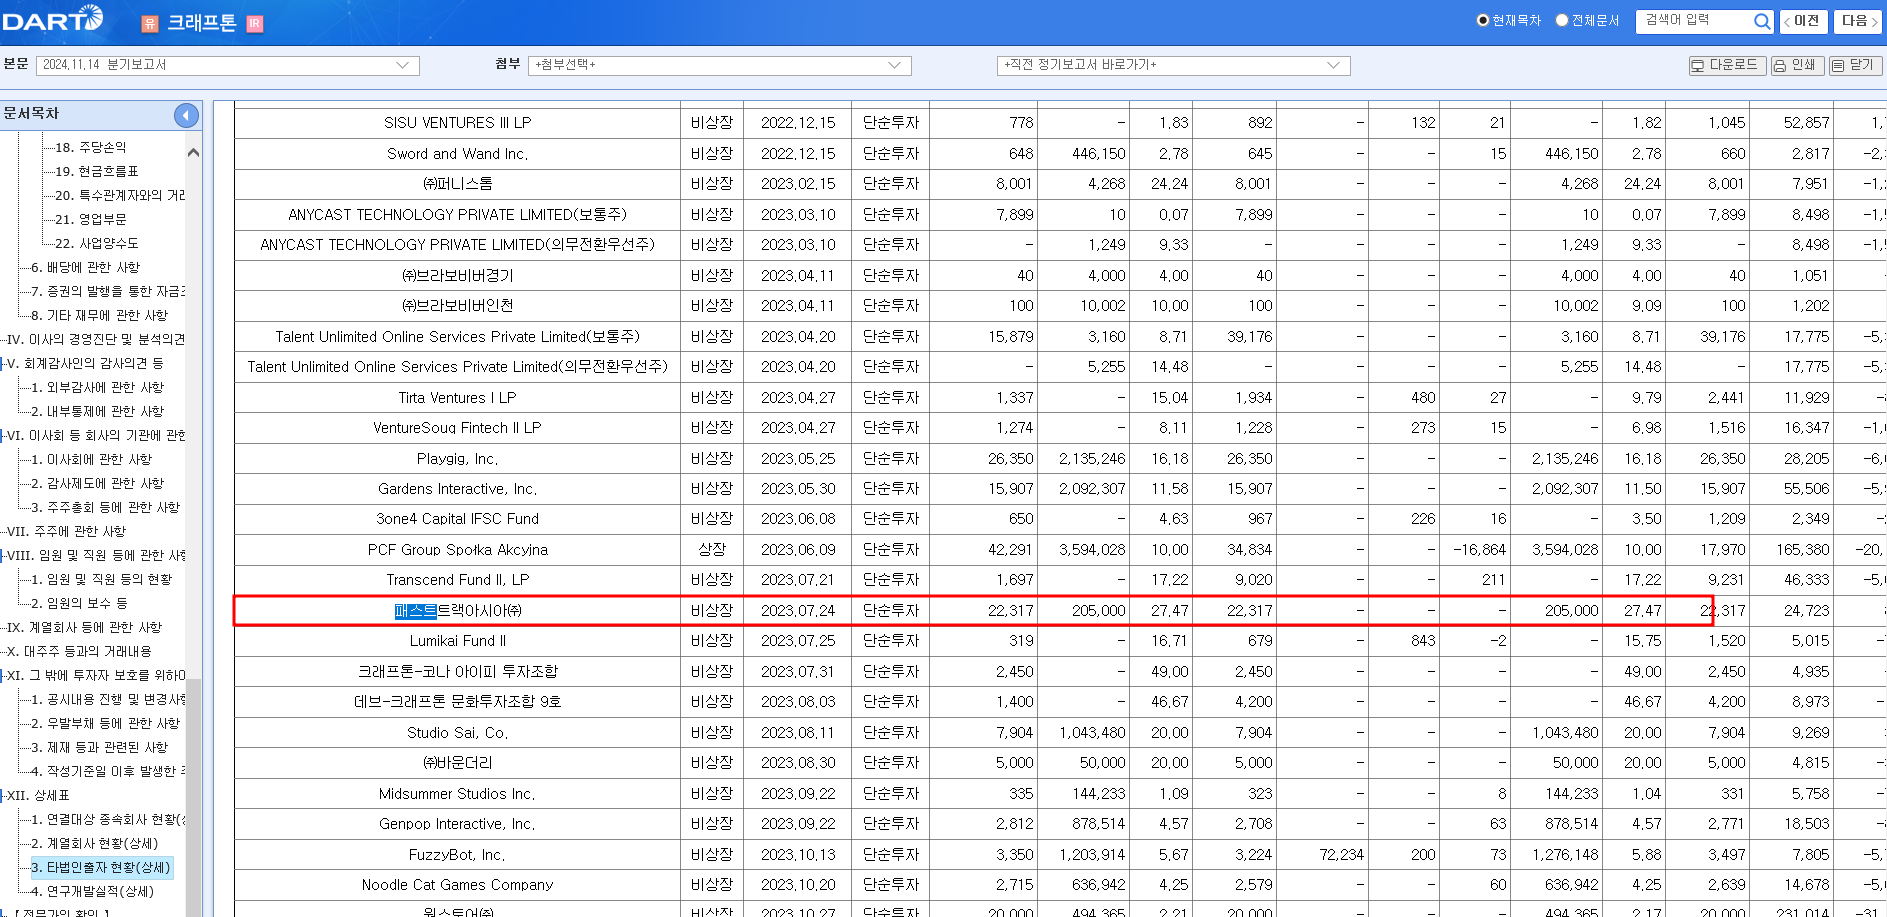Open 2. 내부통제에 관한 사항
This screenshot has height=917, width=1887.
[97, 411]
